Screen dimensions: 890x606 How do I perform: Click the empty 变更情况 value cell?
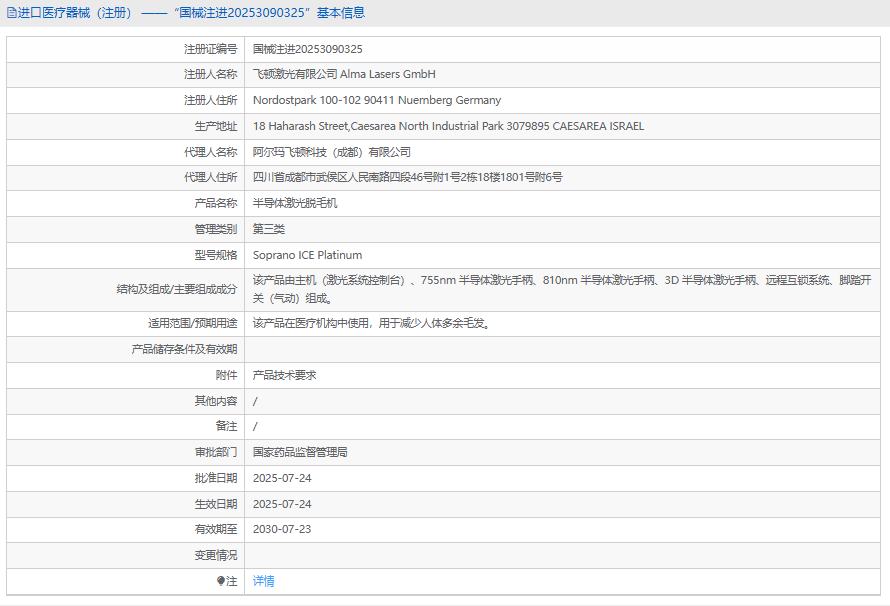pos(560,555)
